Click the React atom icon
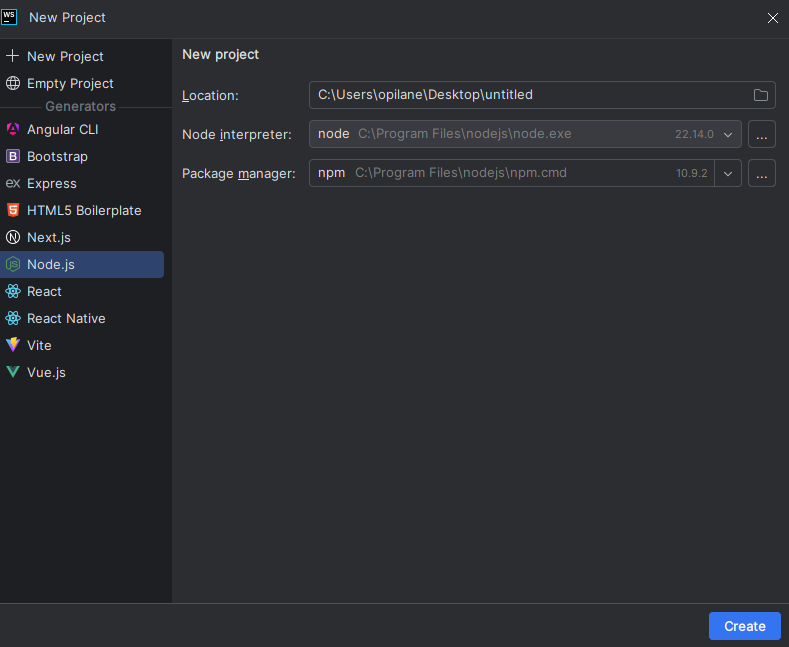The image size is (789, 647). tap(13, 291)
